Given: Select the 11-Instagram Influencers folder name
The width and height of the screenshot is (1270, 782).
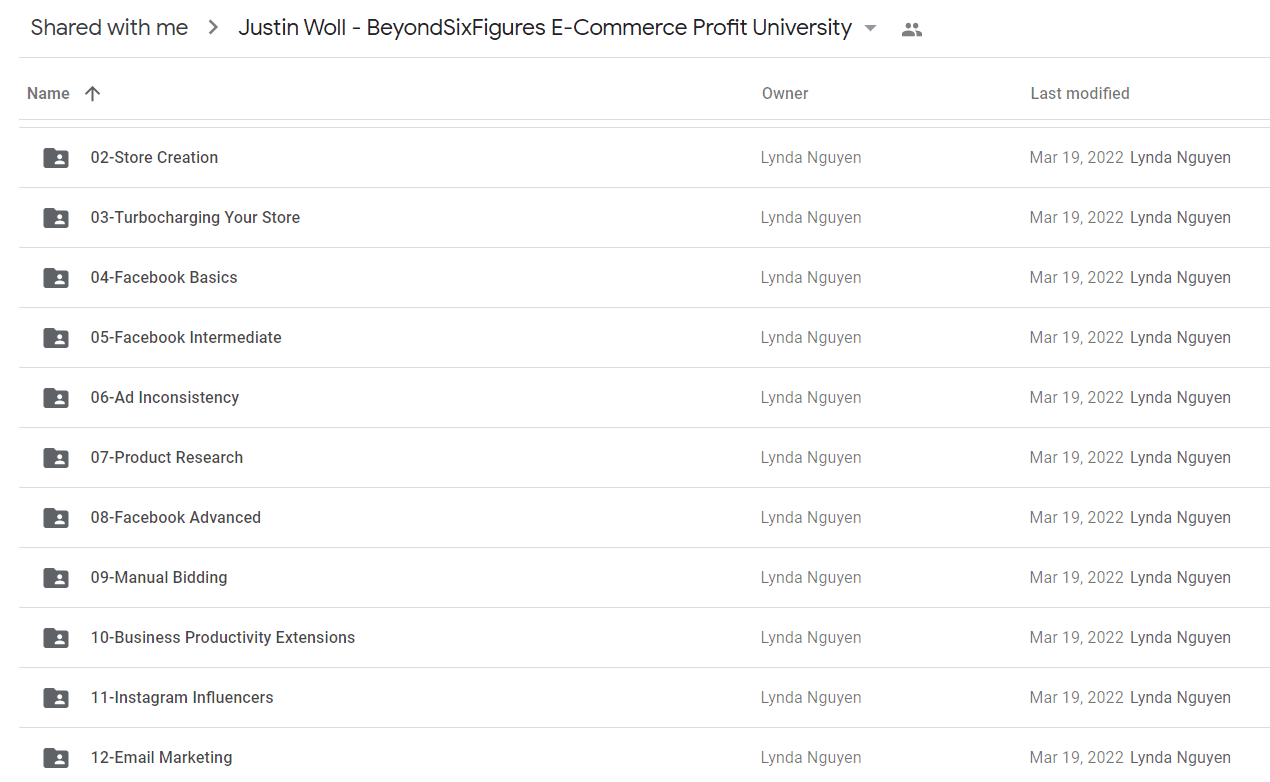Looking at the screenshot, I should tap(182, 698).
